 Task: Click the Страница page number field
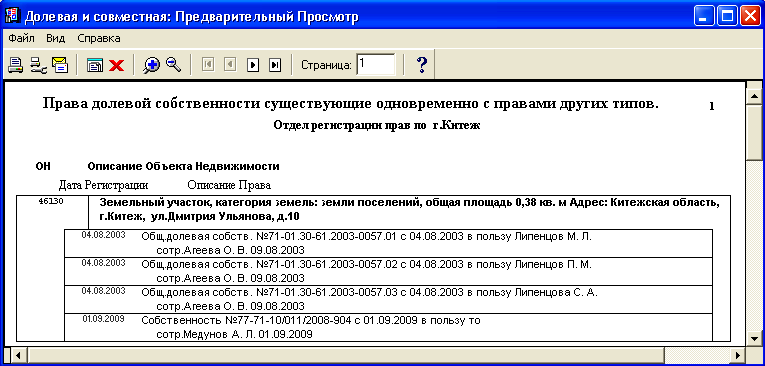[376, 64]
